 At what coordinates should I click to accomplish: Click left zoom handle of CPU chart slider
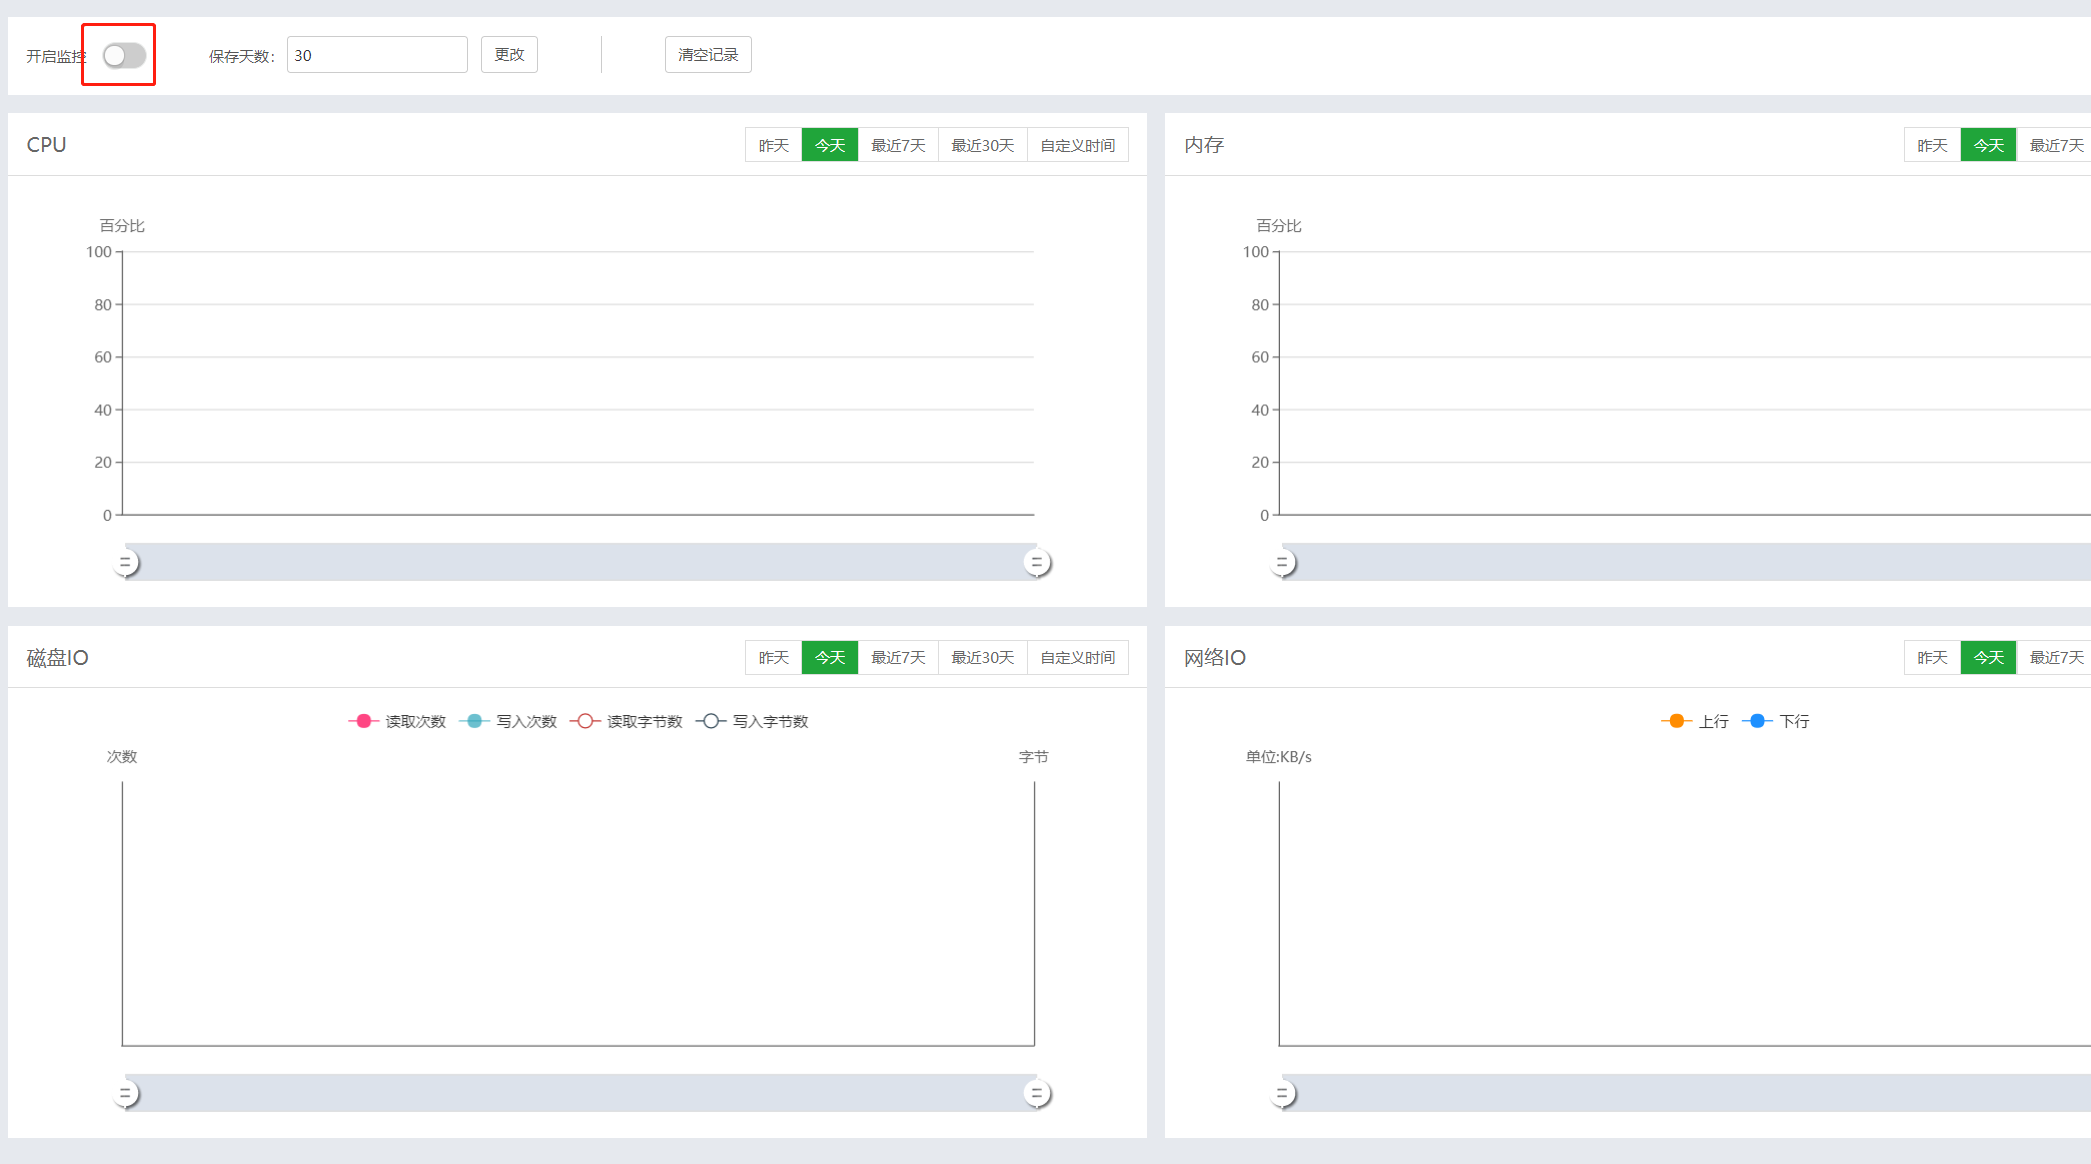pyautogui.click(x=126, y=563)
